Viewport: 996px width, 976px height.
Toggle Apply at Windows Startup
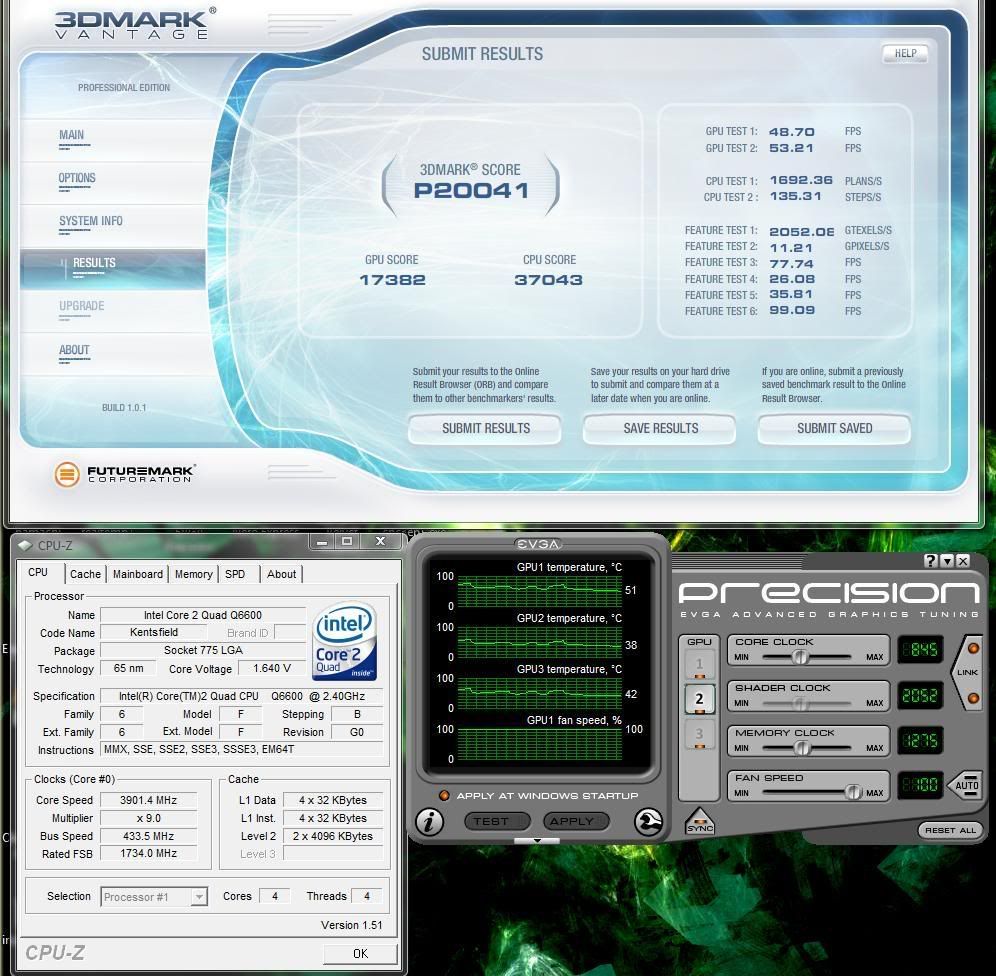[444, 796]
